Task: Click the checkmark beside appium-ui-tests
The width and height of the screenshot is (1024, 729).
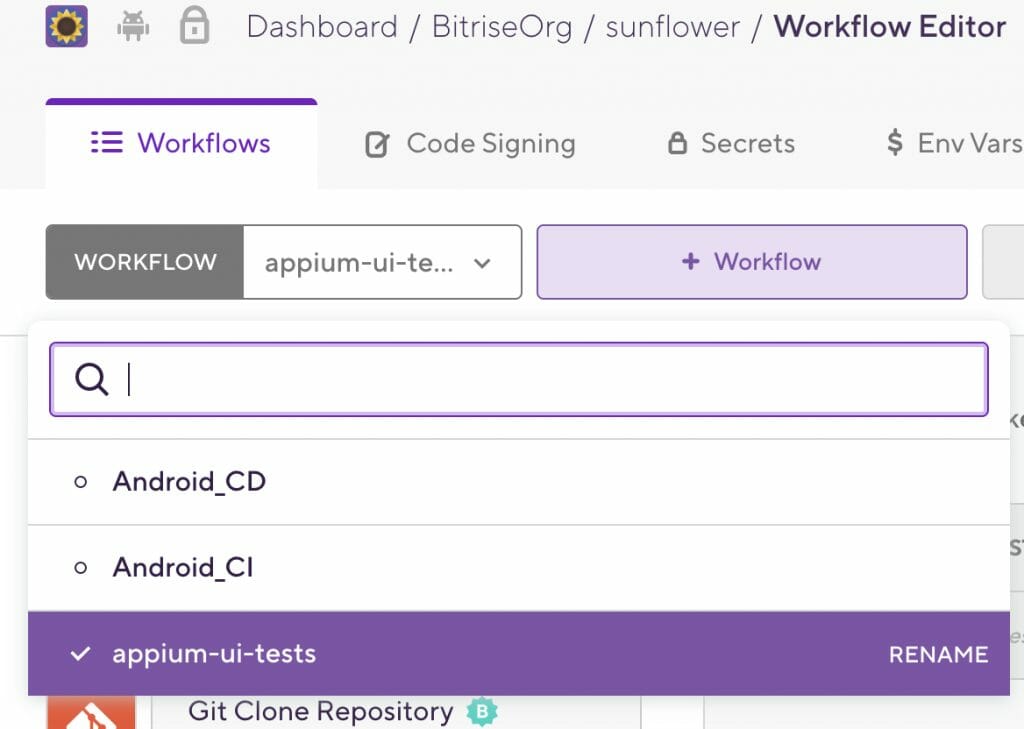Action: [x=80, y=654]
